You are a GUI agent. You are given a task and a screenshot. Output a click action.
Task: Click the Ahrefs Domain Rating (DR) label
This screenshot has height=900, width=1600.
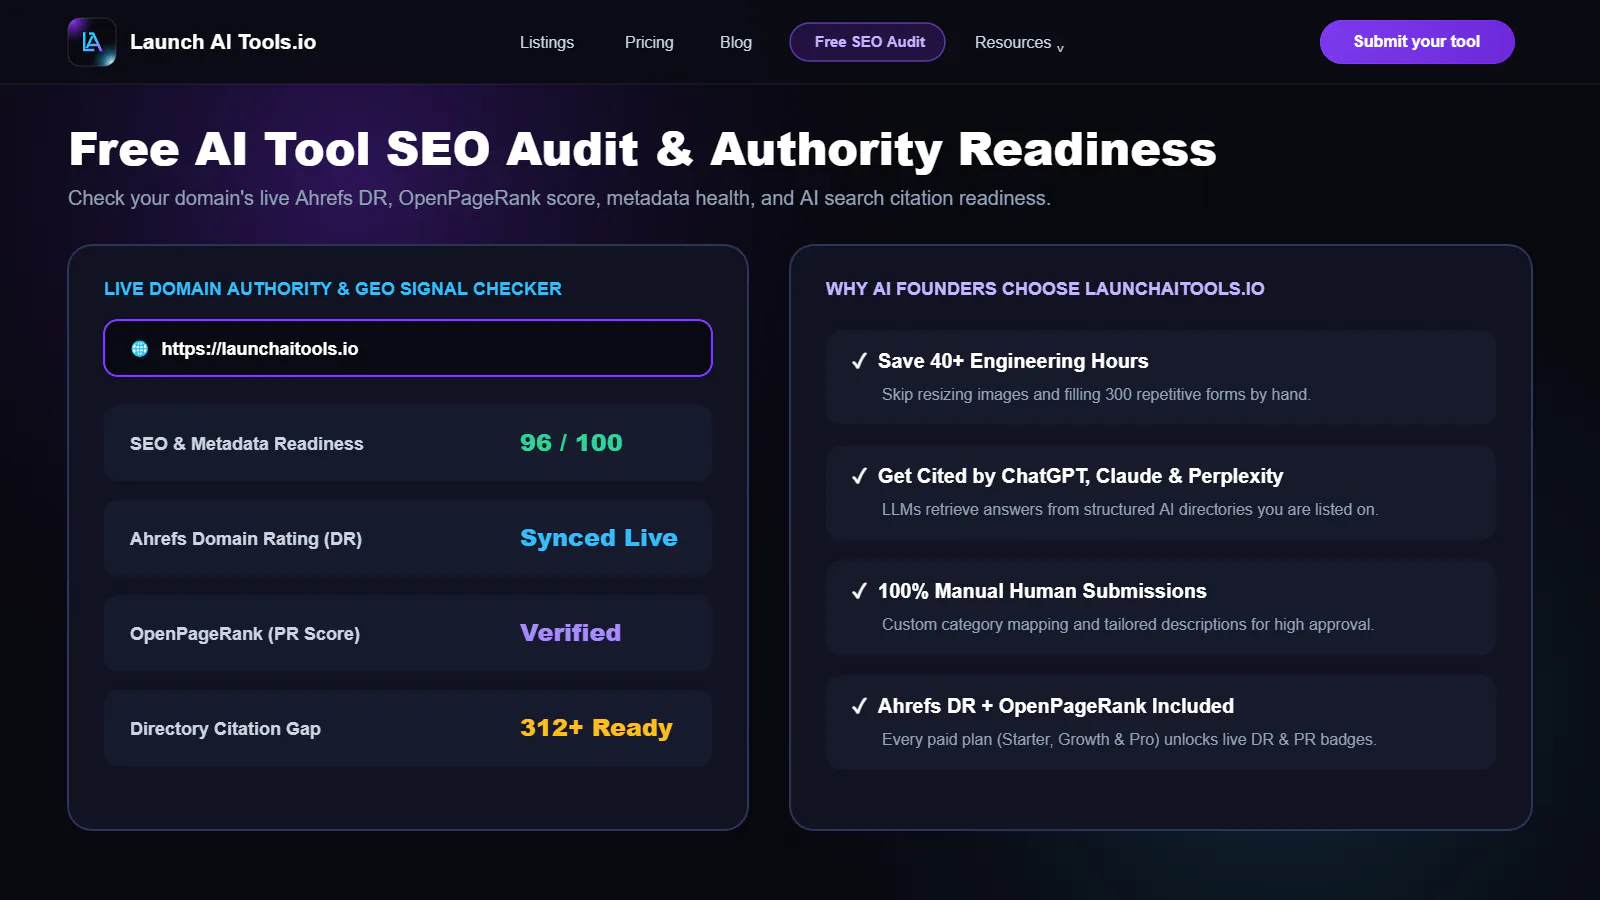click(246, 539)
